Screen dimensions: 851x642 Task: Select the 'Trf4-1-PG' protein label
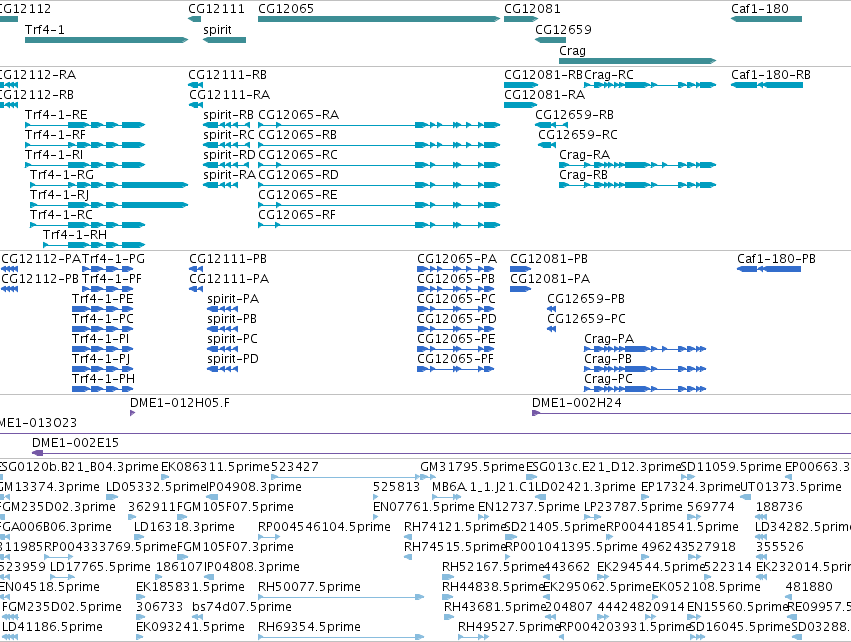pos(113,258)
